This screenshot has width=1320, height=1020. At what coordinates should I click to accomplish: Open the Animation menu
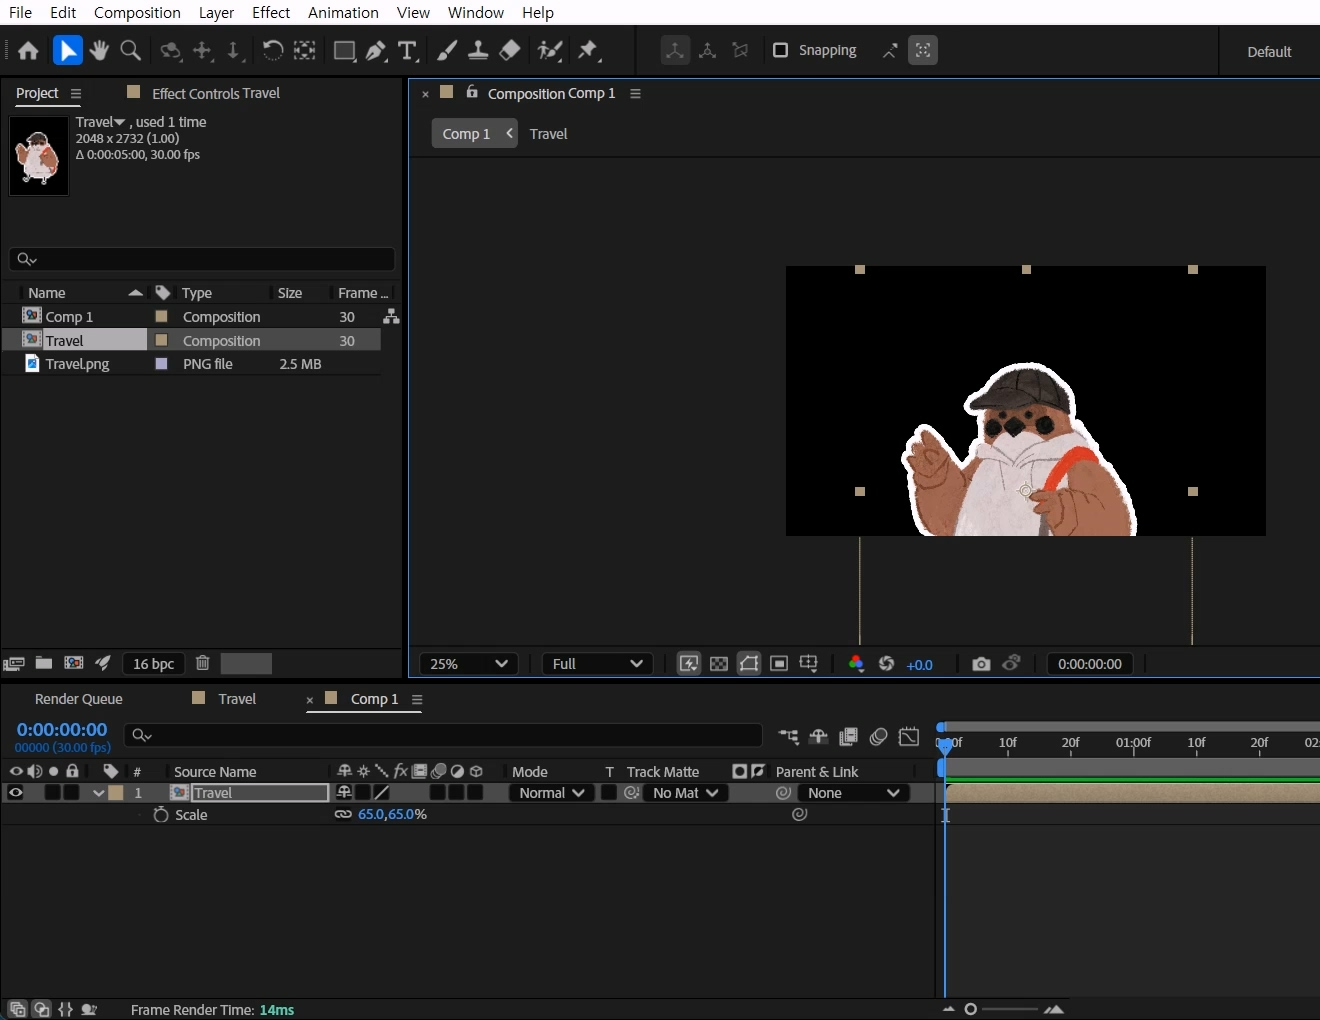[x=343, y=12]
